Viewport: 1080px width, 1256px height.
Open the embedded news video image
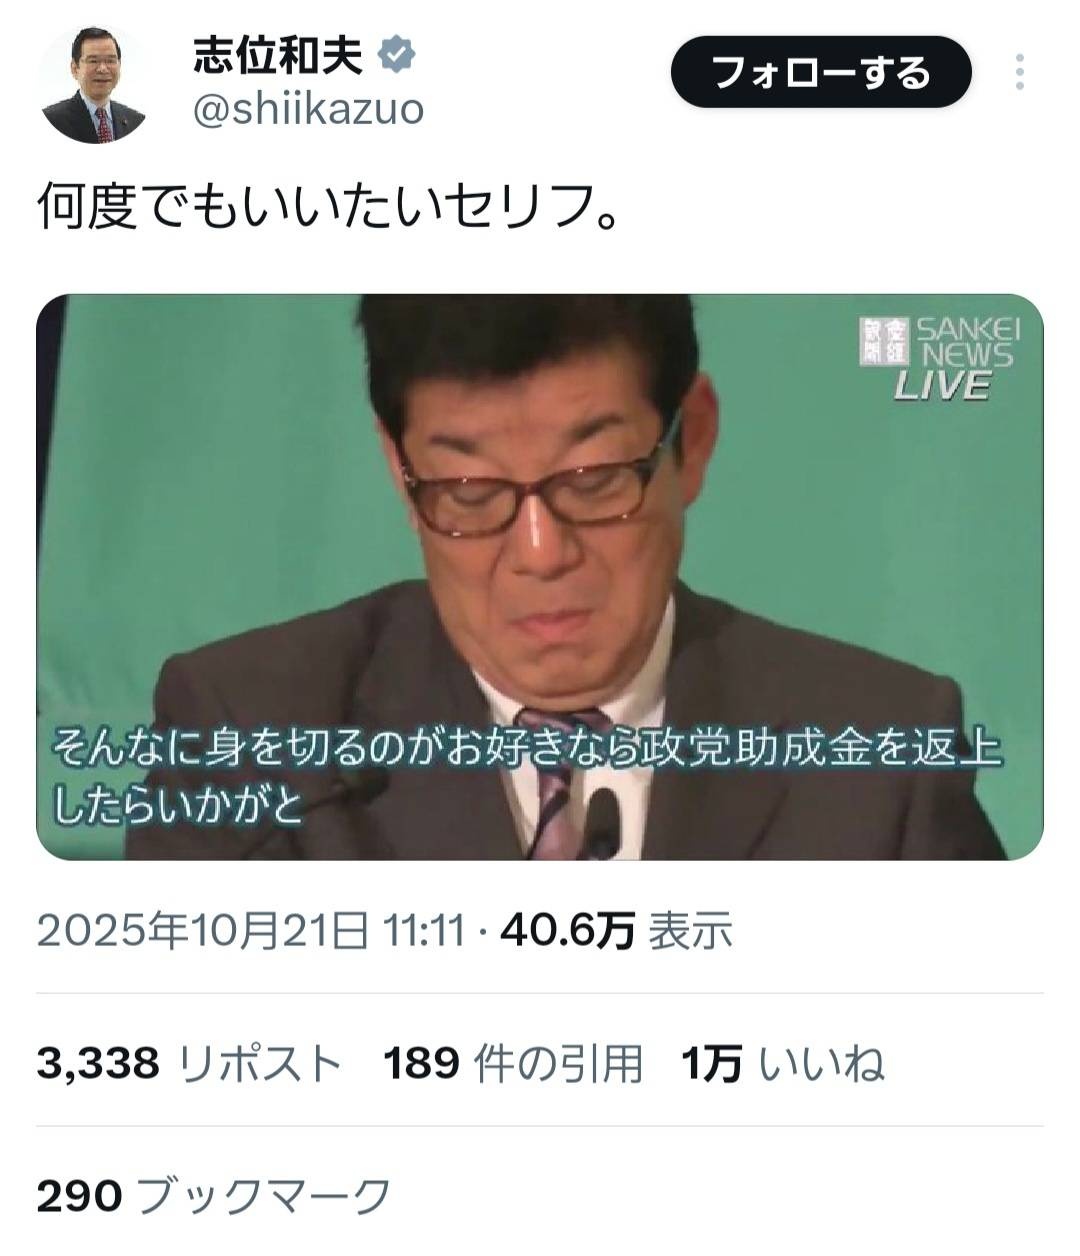pos(540,577)
